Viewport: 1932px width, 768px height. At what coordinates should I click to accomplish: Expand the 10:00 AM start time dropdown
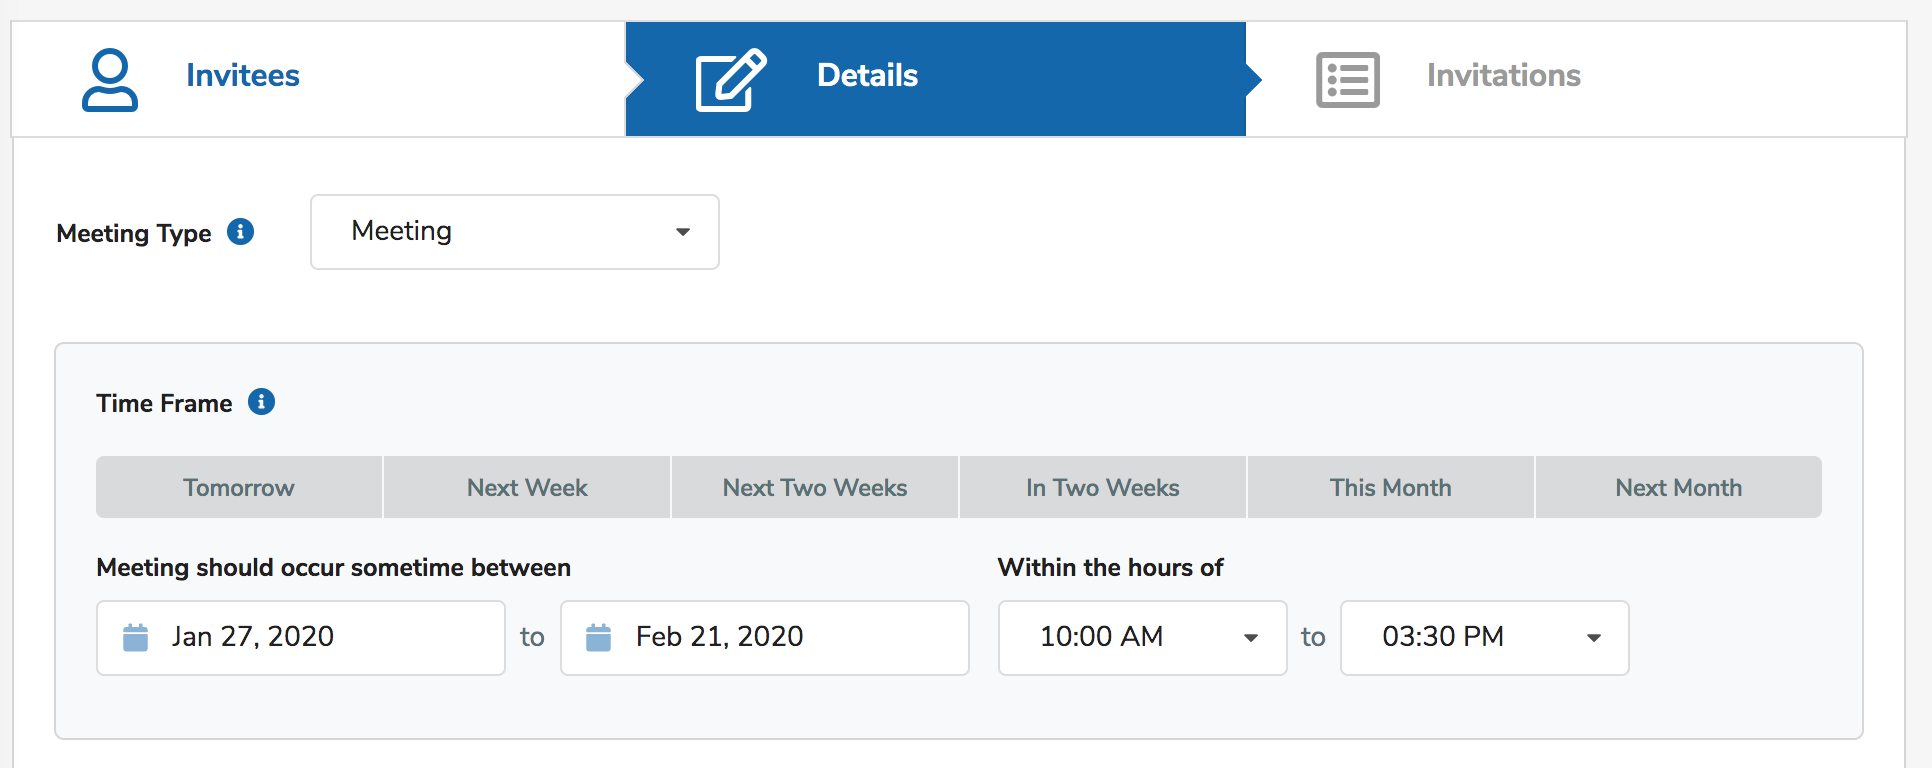coord(1142,637)
